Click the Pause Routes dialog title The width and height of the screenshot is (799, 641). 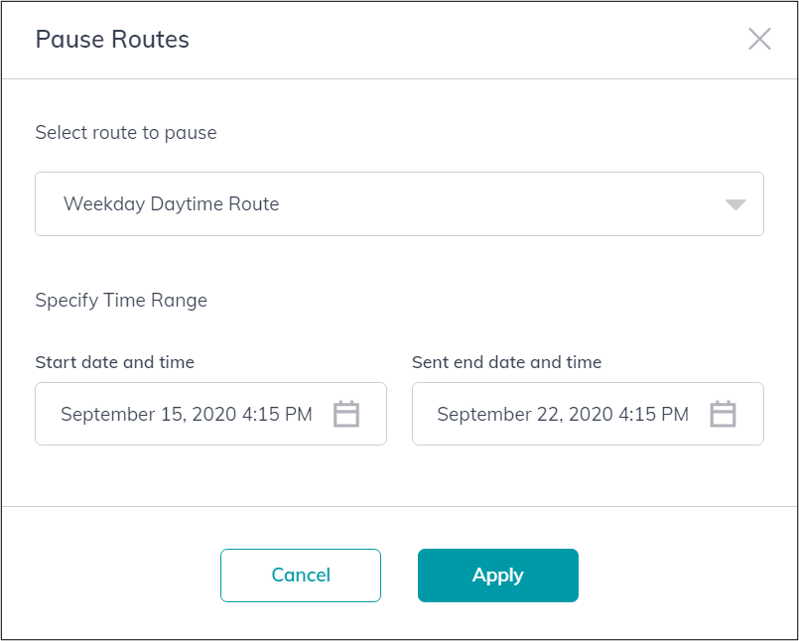pyautogui.click(x=112, y=39)
